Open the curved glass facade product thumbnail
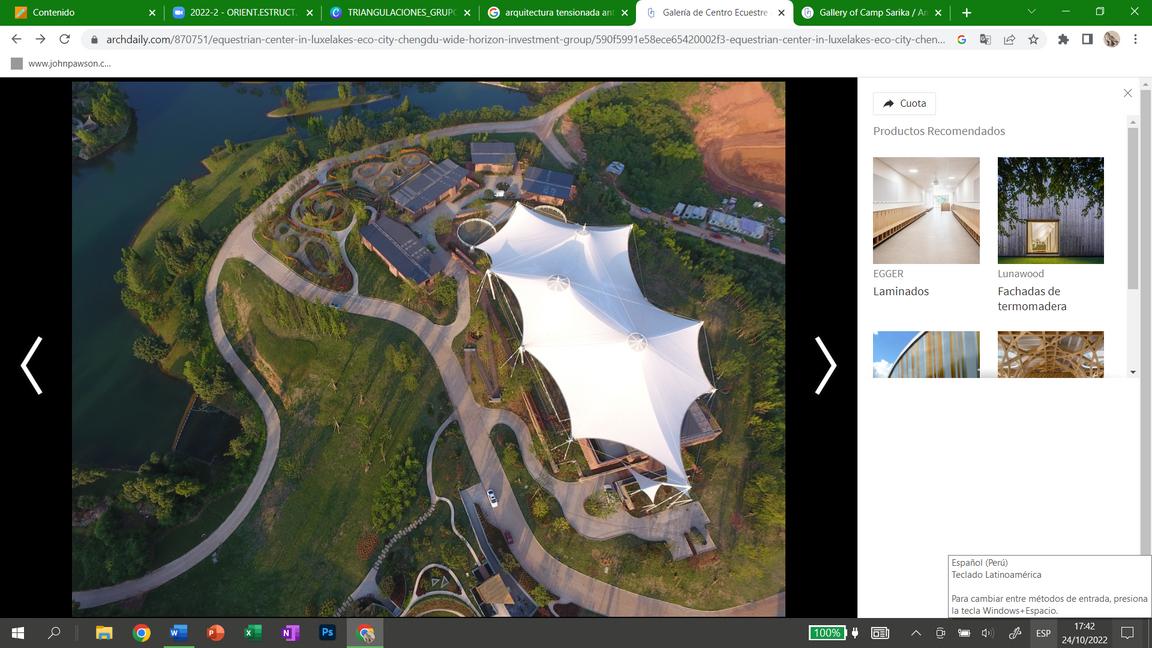Screen dimensions: 1152x648 [x=926, y=354]
